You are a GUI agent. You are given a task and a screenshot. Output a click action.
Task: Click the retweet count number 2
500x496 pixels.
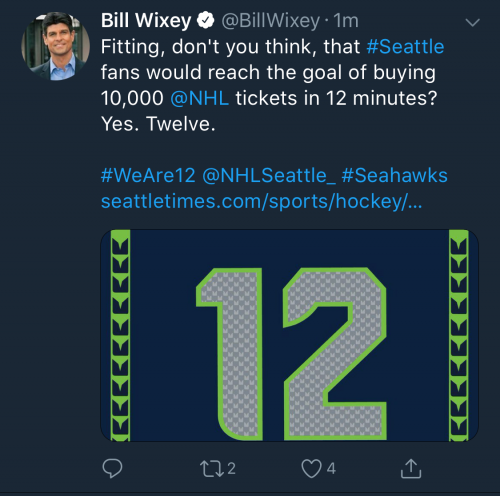click(231, 468)
